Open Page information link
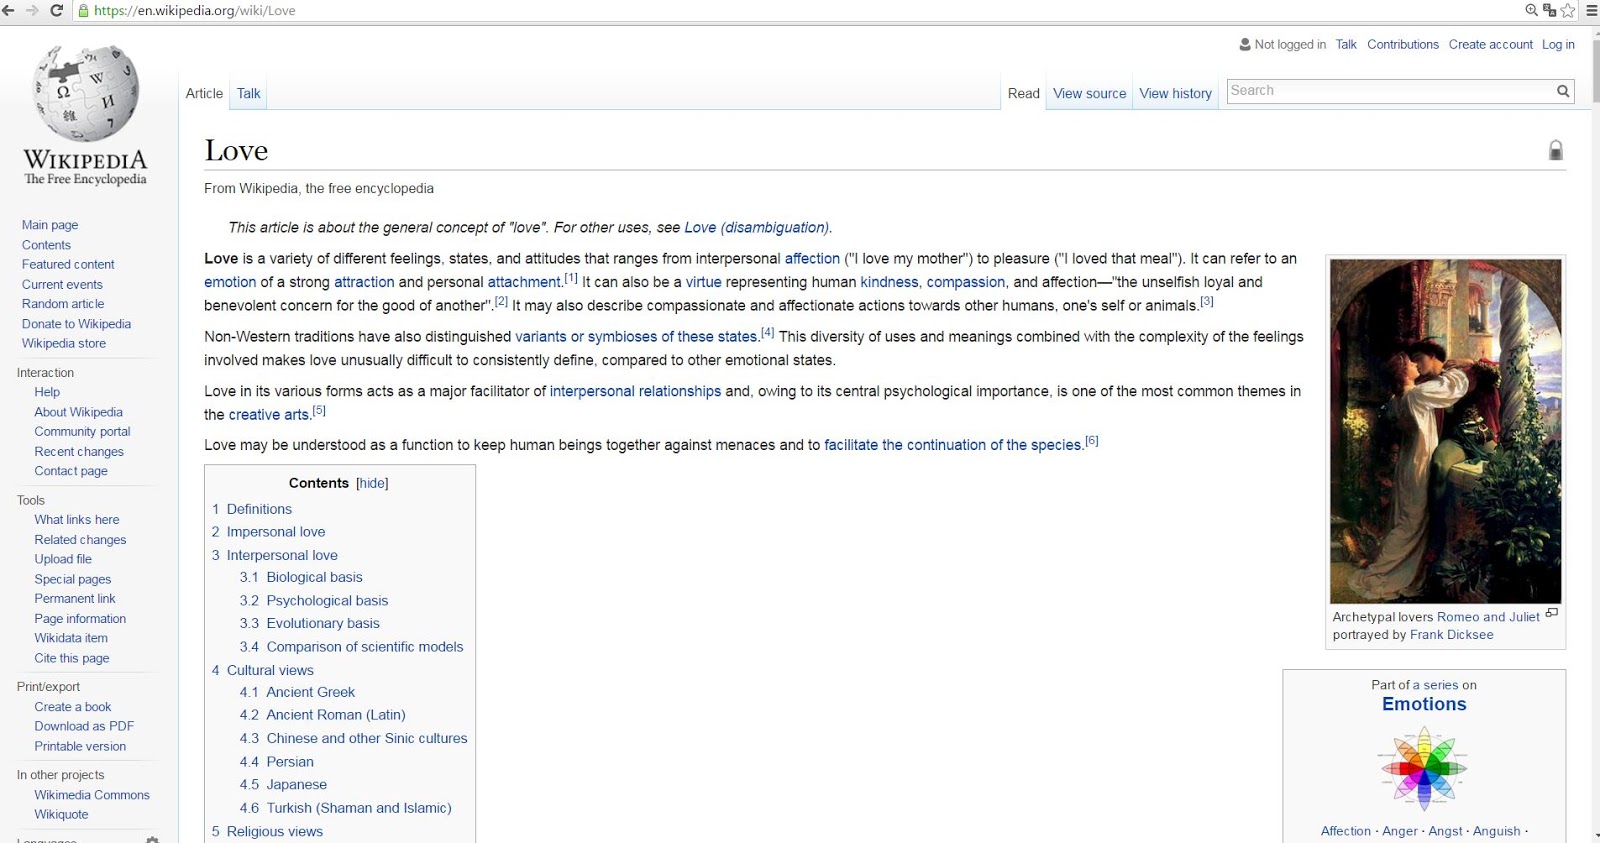This screenshot has width=1600, height=843. tap(80, 619)
